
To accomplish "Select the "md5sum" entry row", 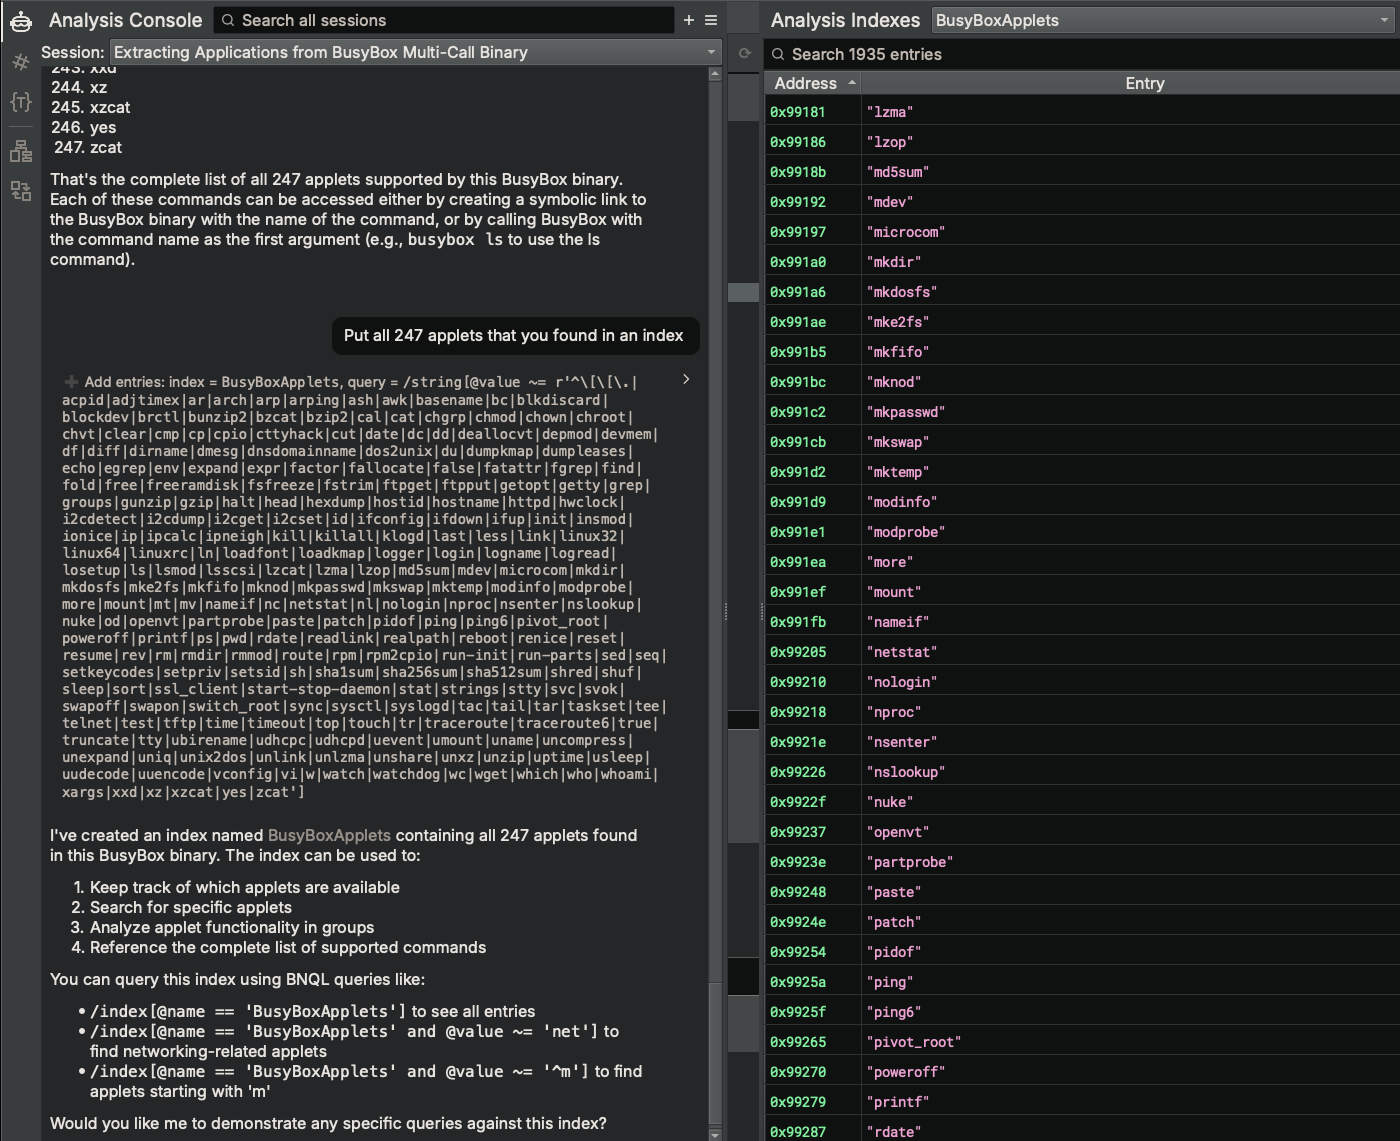I will coord(1082,172).
